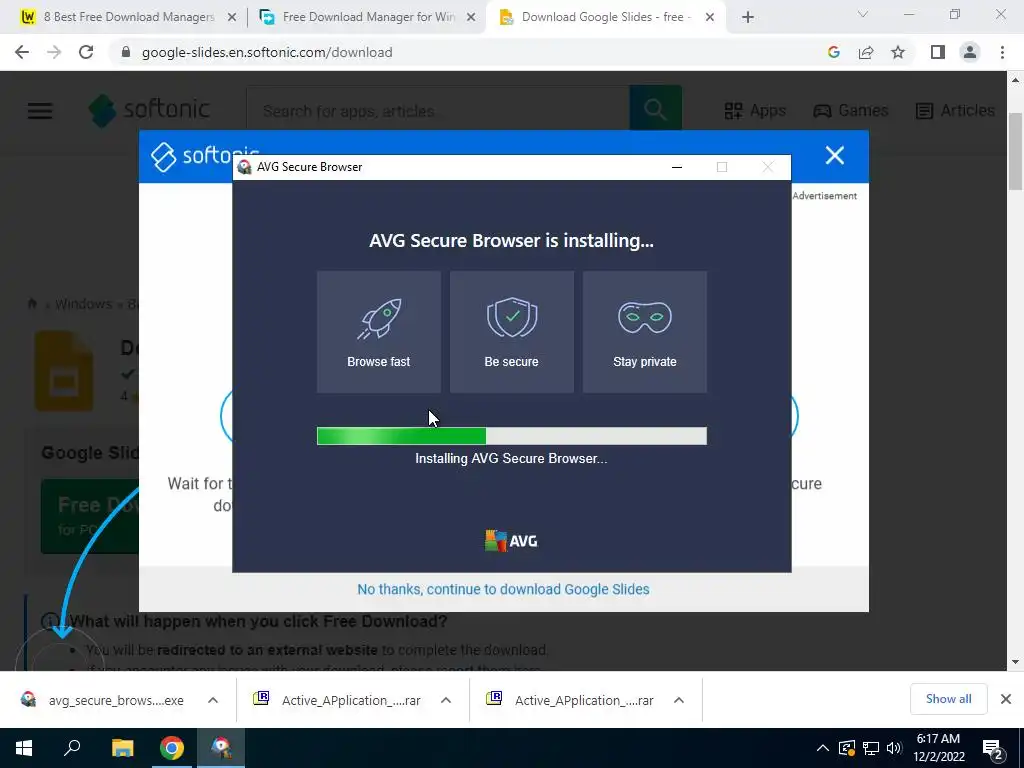The height and width of the screenshot is (768, 1024).
Task: Click the Softonic search field
Action: pyautogui.click(x=438, y=109)
